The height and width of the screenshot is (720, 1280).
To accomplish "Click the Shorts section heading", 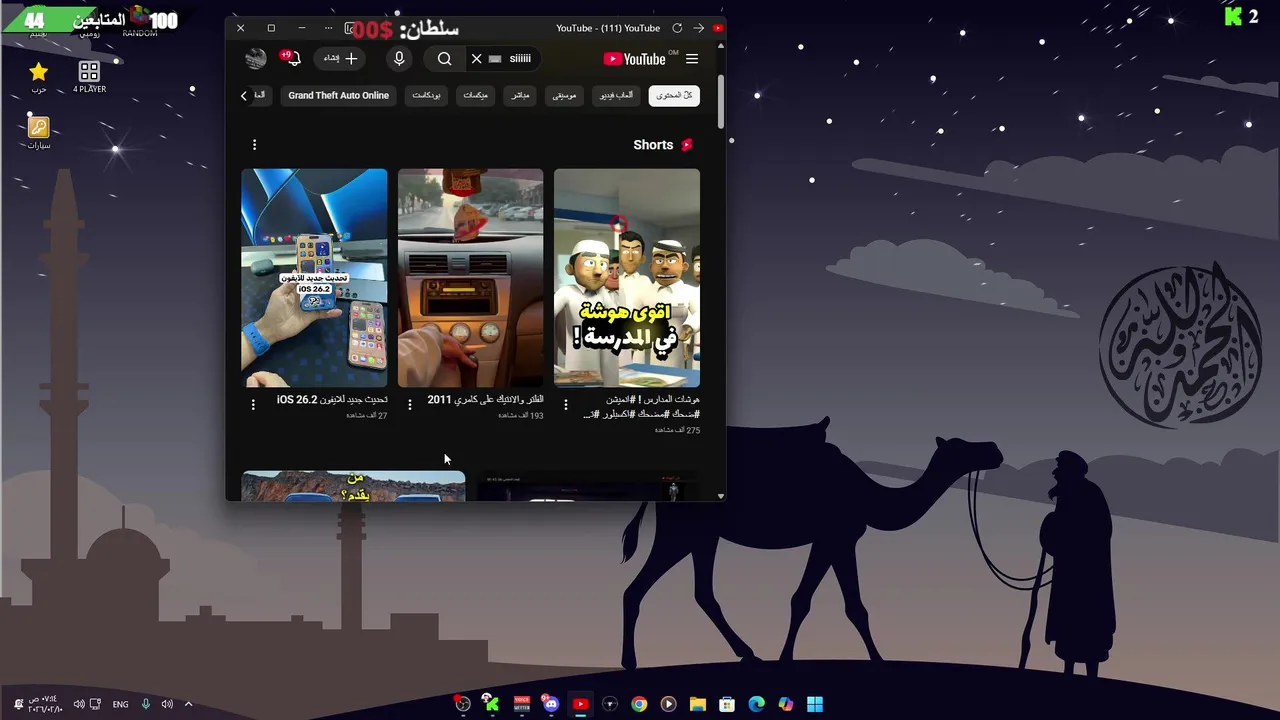I will [653, 145].
